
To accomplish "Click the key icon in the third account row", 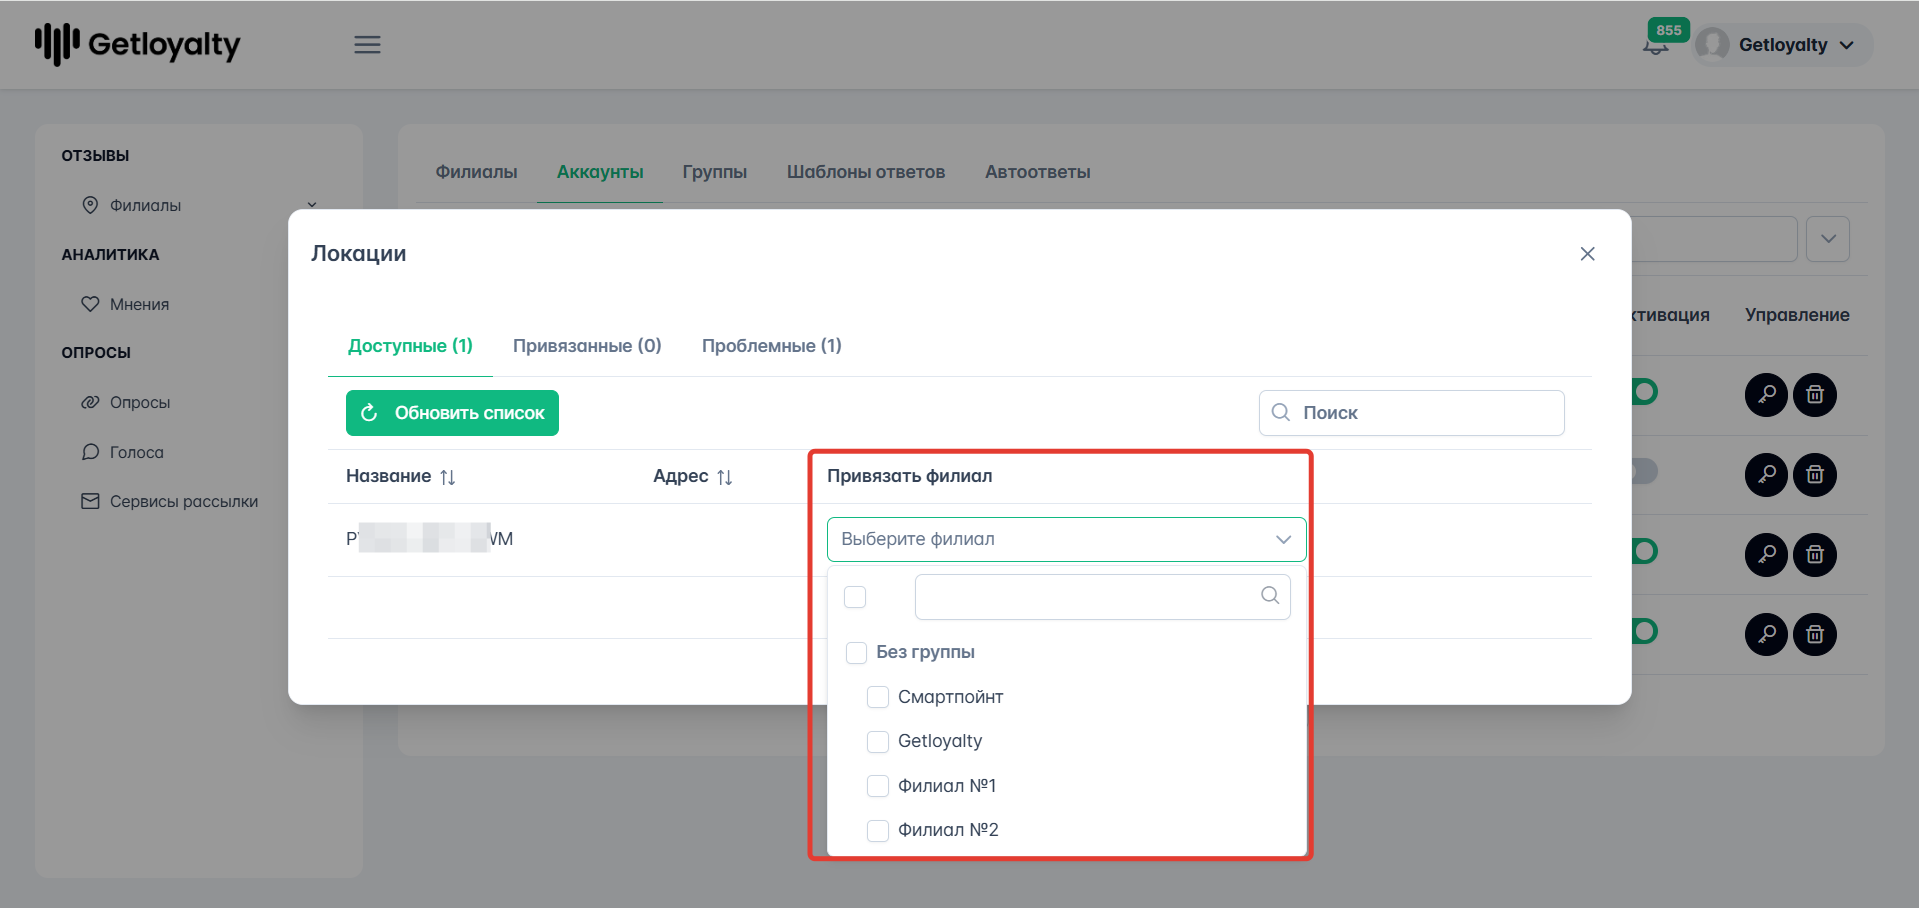I will click(x=1767, y=554).
